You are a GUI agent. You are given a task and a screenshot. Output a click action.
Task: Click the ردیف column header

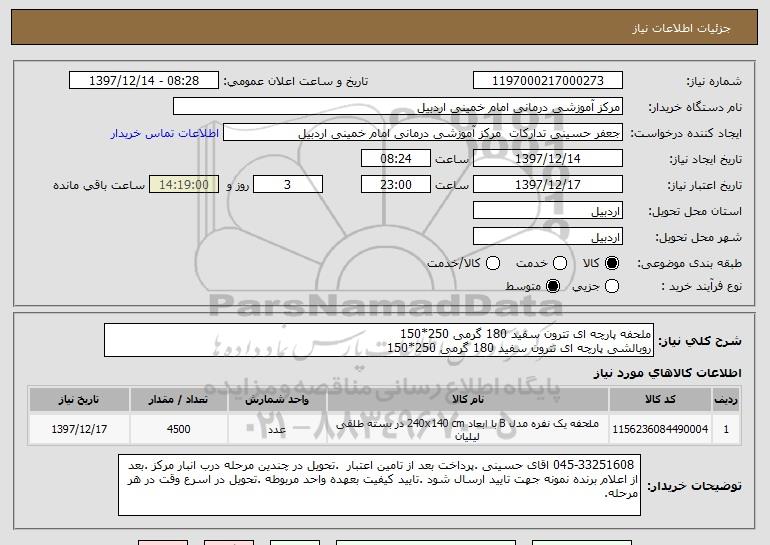pos(726,400)
